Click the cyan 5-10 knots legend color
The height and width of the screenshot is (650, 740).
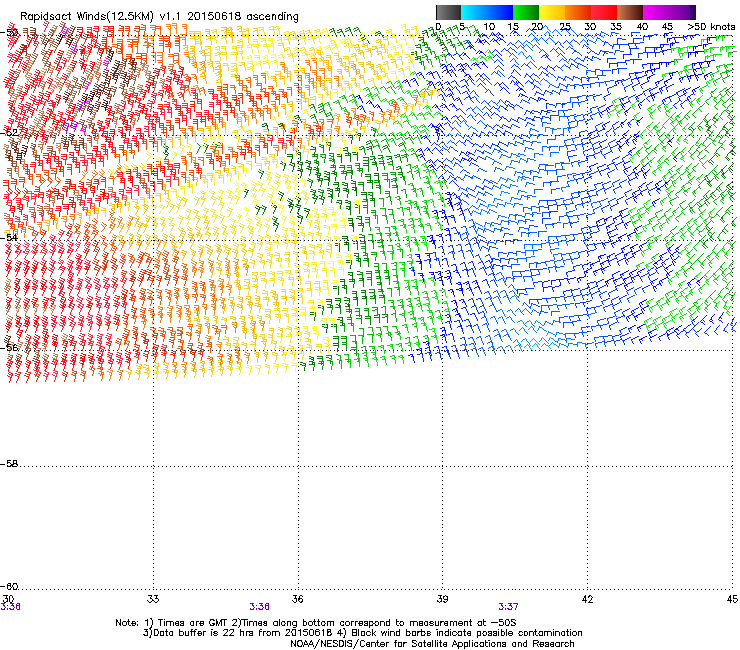coord(474,12)
